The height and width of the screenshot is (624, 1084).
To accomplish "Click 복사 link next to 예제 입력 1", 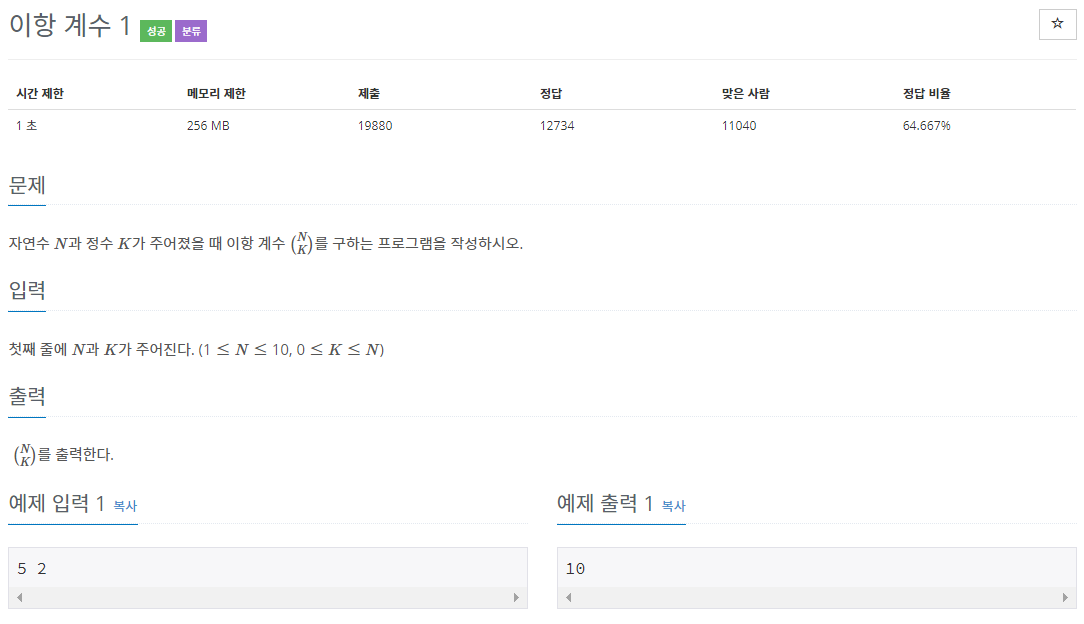I will 125,506.
